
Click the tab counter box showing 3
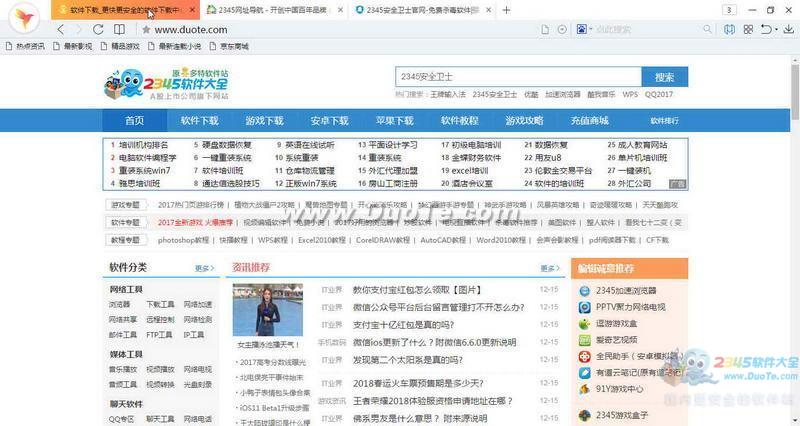729,10
